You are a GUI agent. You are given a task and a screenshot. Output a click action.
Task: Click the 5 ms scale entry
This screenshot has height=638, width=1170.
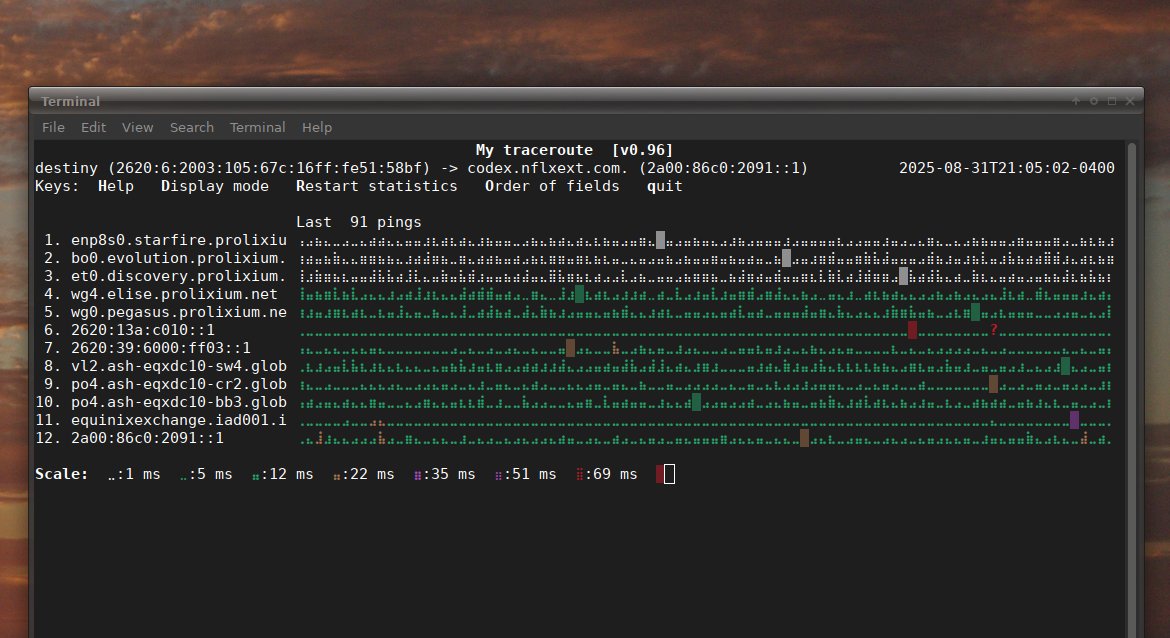click(206, 474)
